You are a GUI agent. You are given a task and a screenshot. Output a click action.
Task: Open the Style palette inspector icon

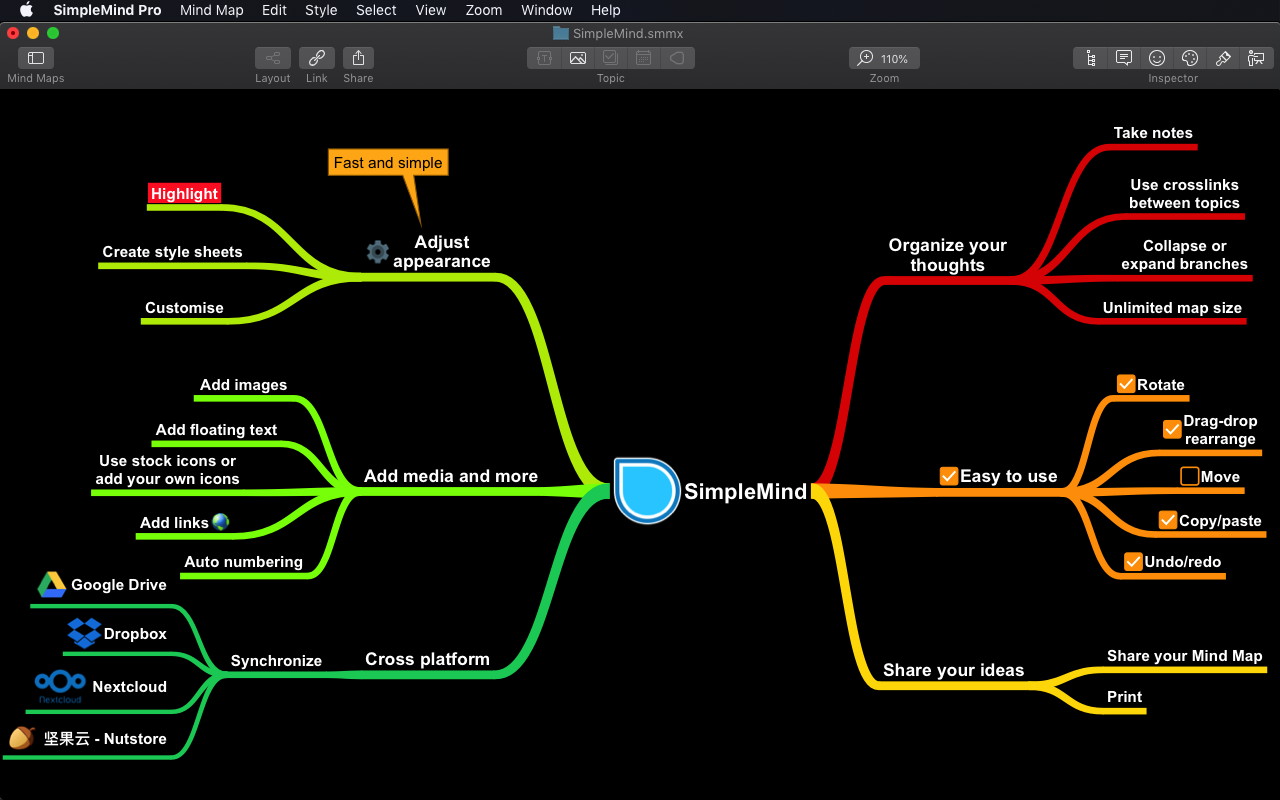point(1190,57)
